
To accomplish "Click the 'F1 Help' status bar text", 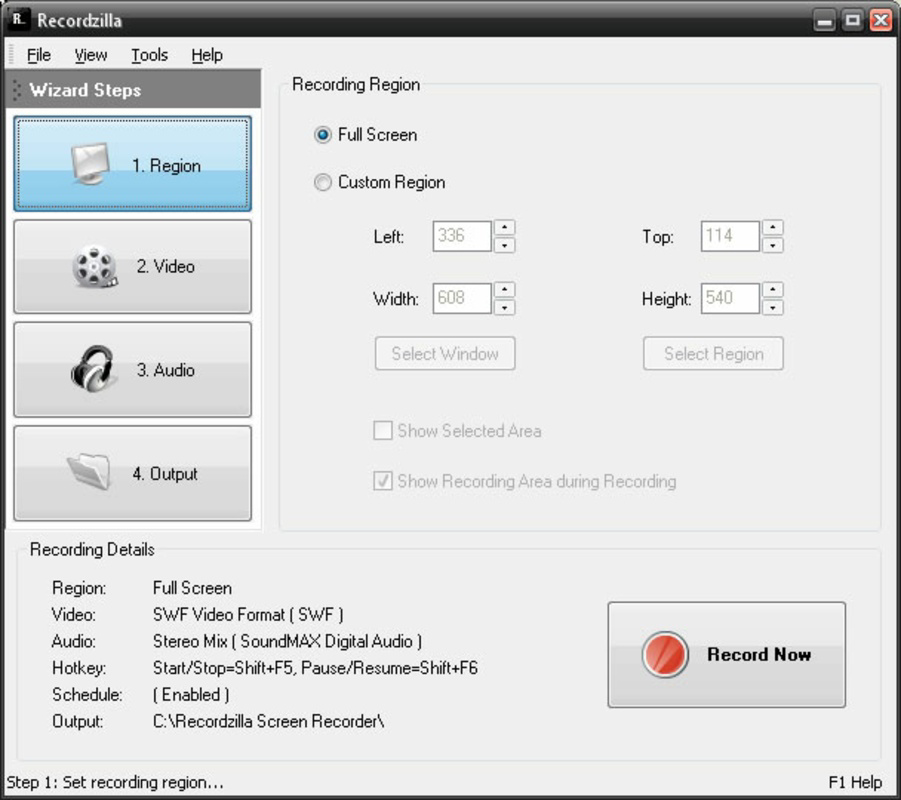I will tap(855, 782).
